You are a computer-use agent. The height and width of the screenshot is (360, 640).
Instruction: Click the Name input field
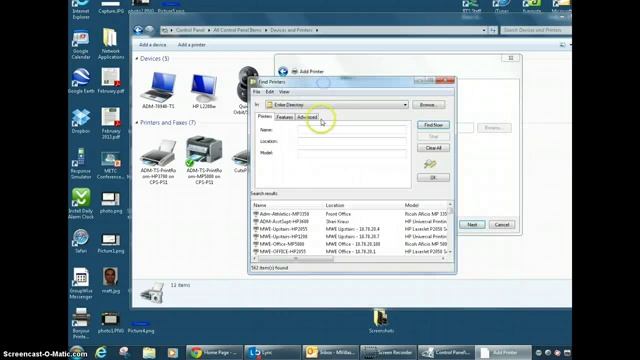tap(352, 130)
